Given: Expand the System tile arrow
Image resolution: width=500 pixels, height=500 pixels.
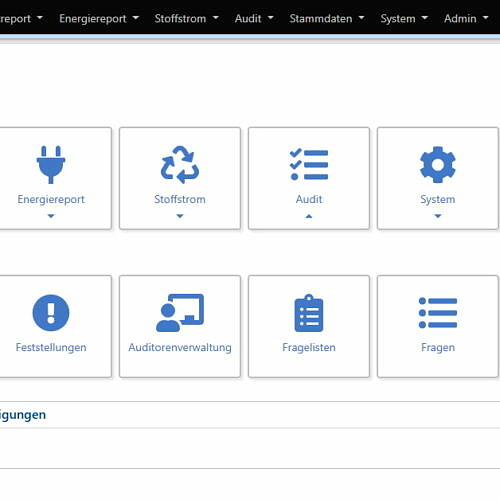Looking at the screenshot, I should click(x=438, y=216).
